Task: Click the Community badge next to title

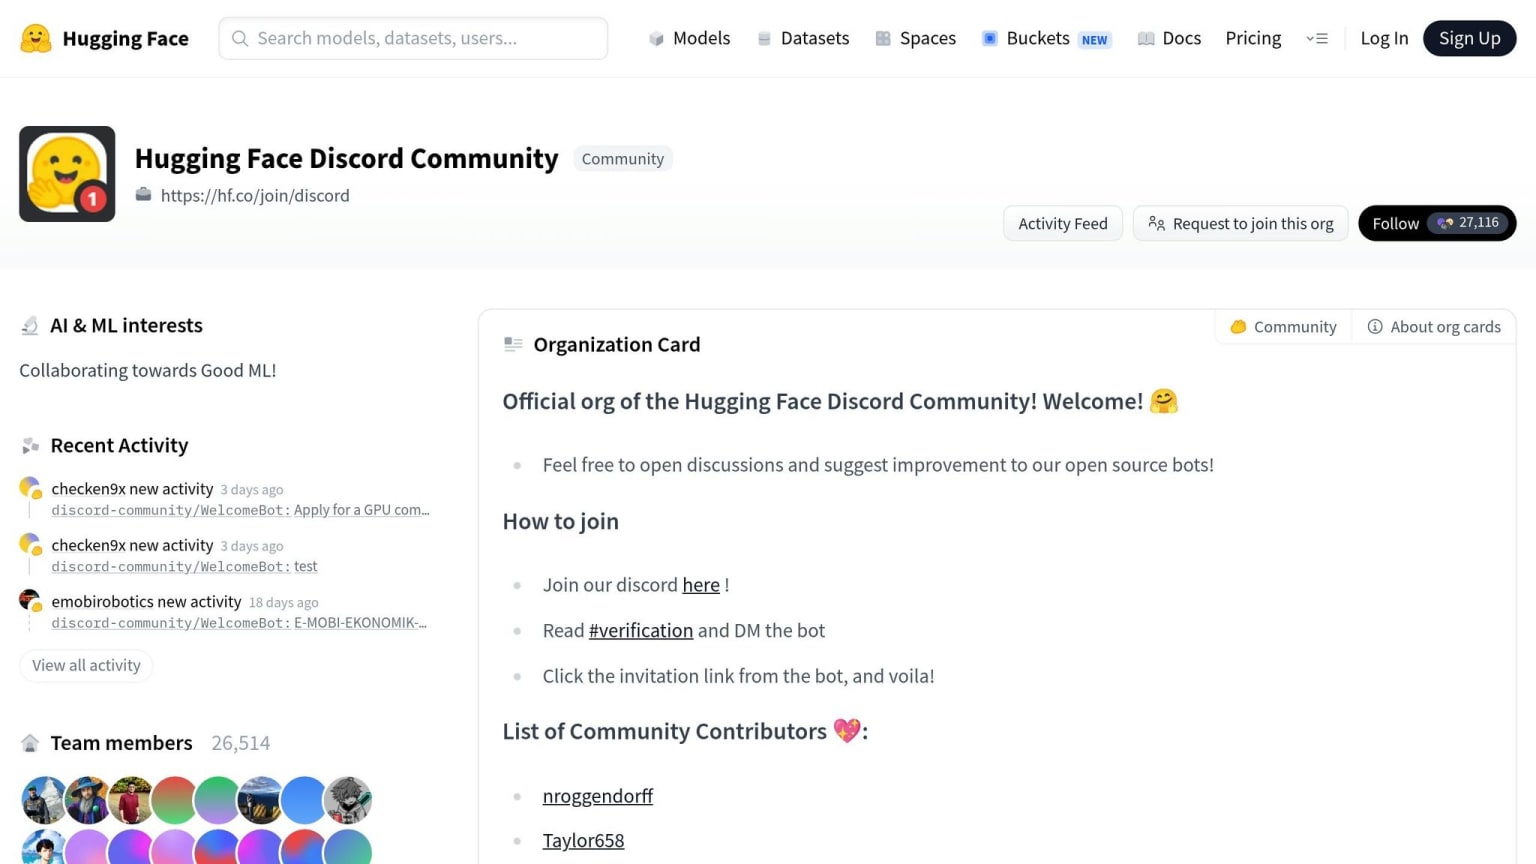Action: pyautogui.click(x=623, y=158)
